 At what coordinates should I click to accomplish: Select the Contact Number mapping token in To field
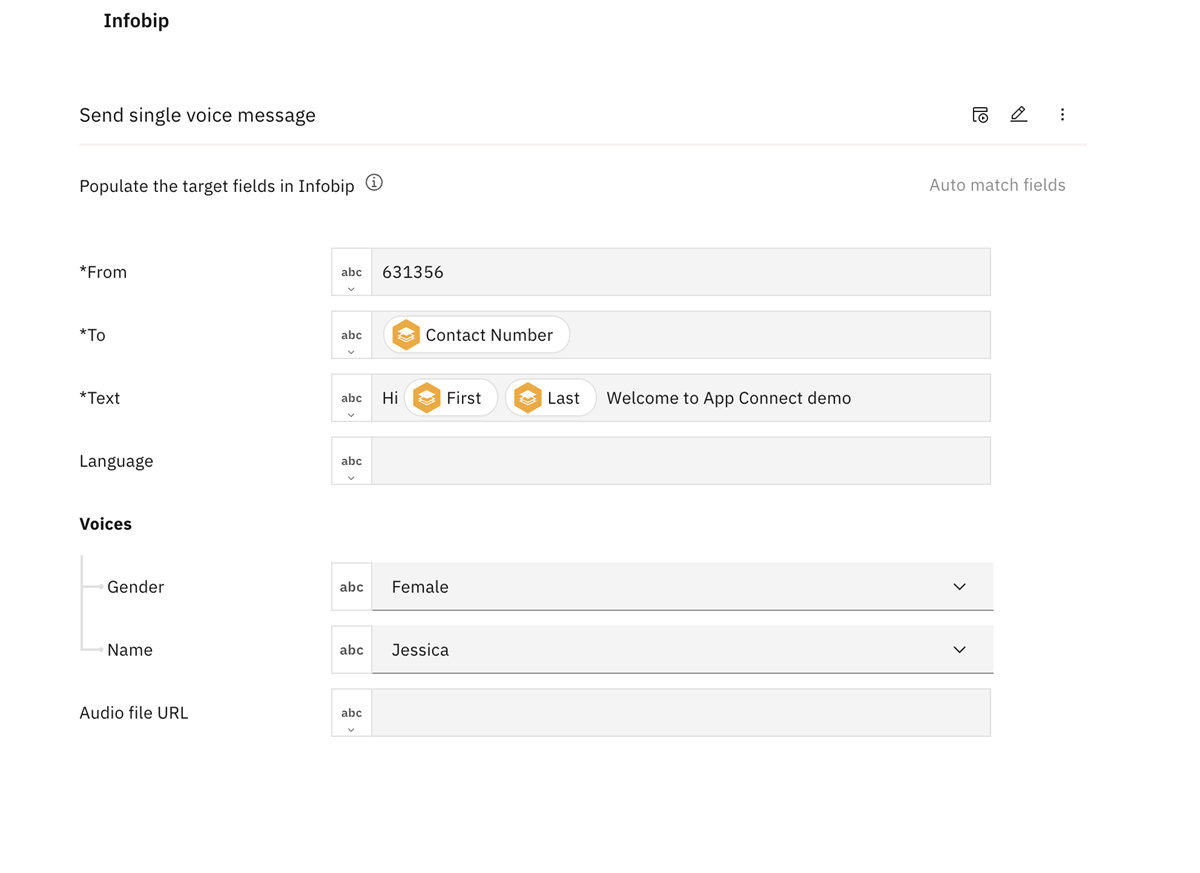(x=475, y=334)
